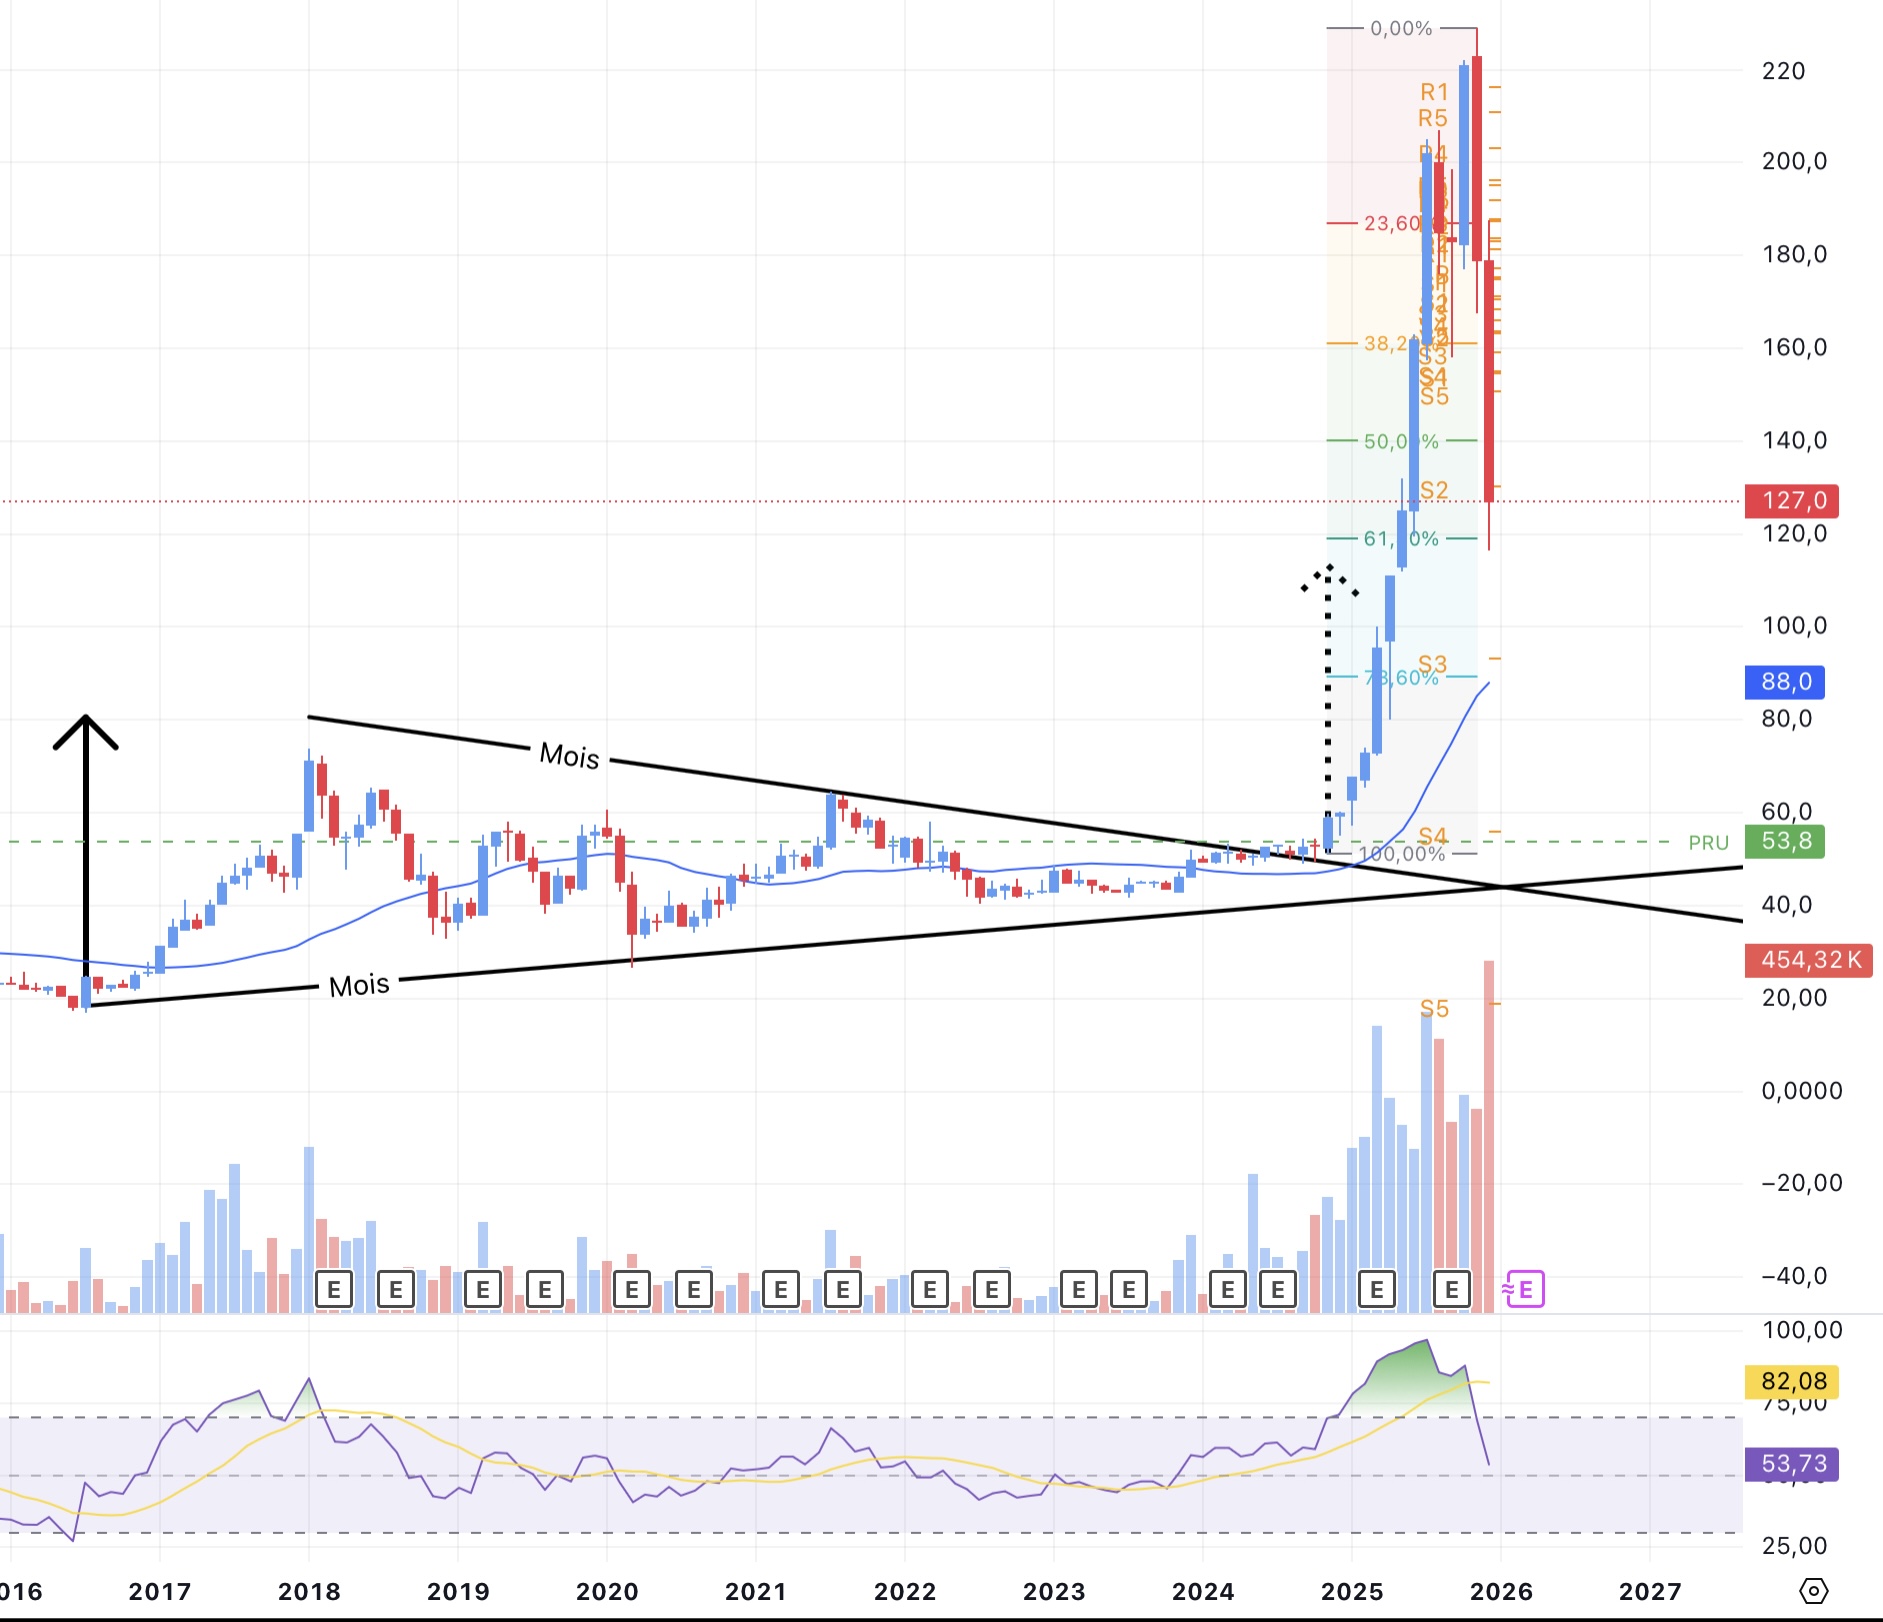Viewport: 1883px width, 1622px height.
Task: Click the 220 tick on the price axis
Action: [x=1783, y=71]
